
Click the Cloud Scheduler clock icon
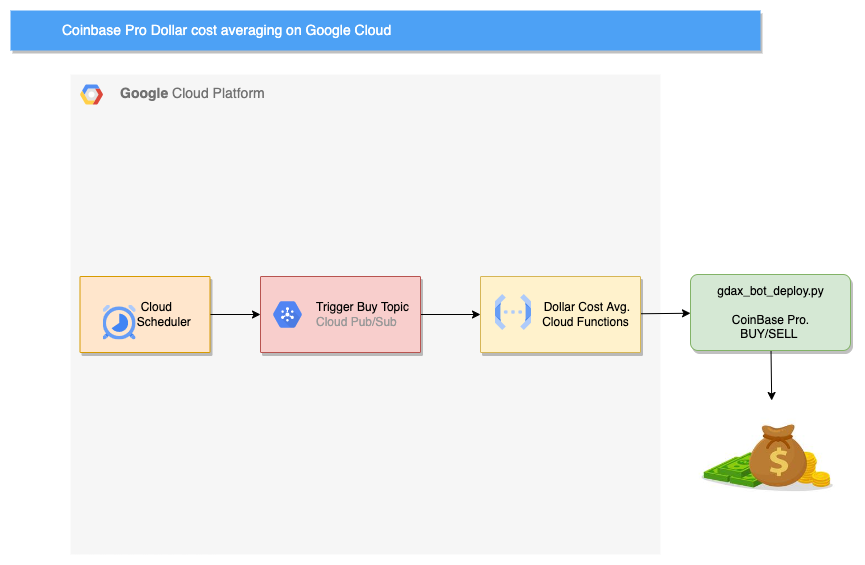click(119, 322)
